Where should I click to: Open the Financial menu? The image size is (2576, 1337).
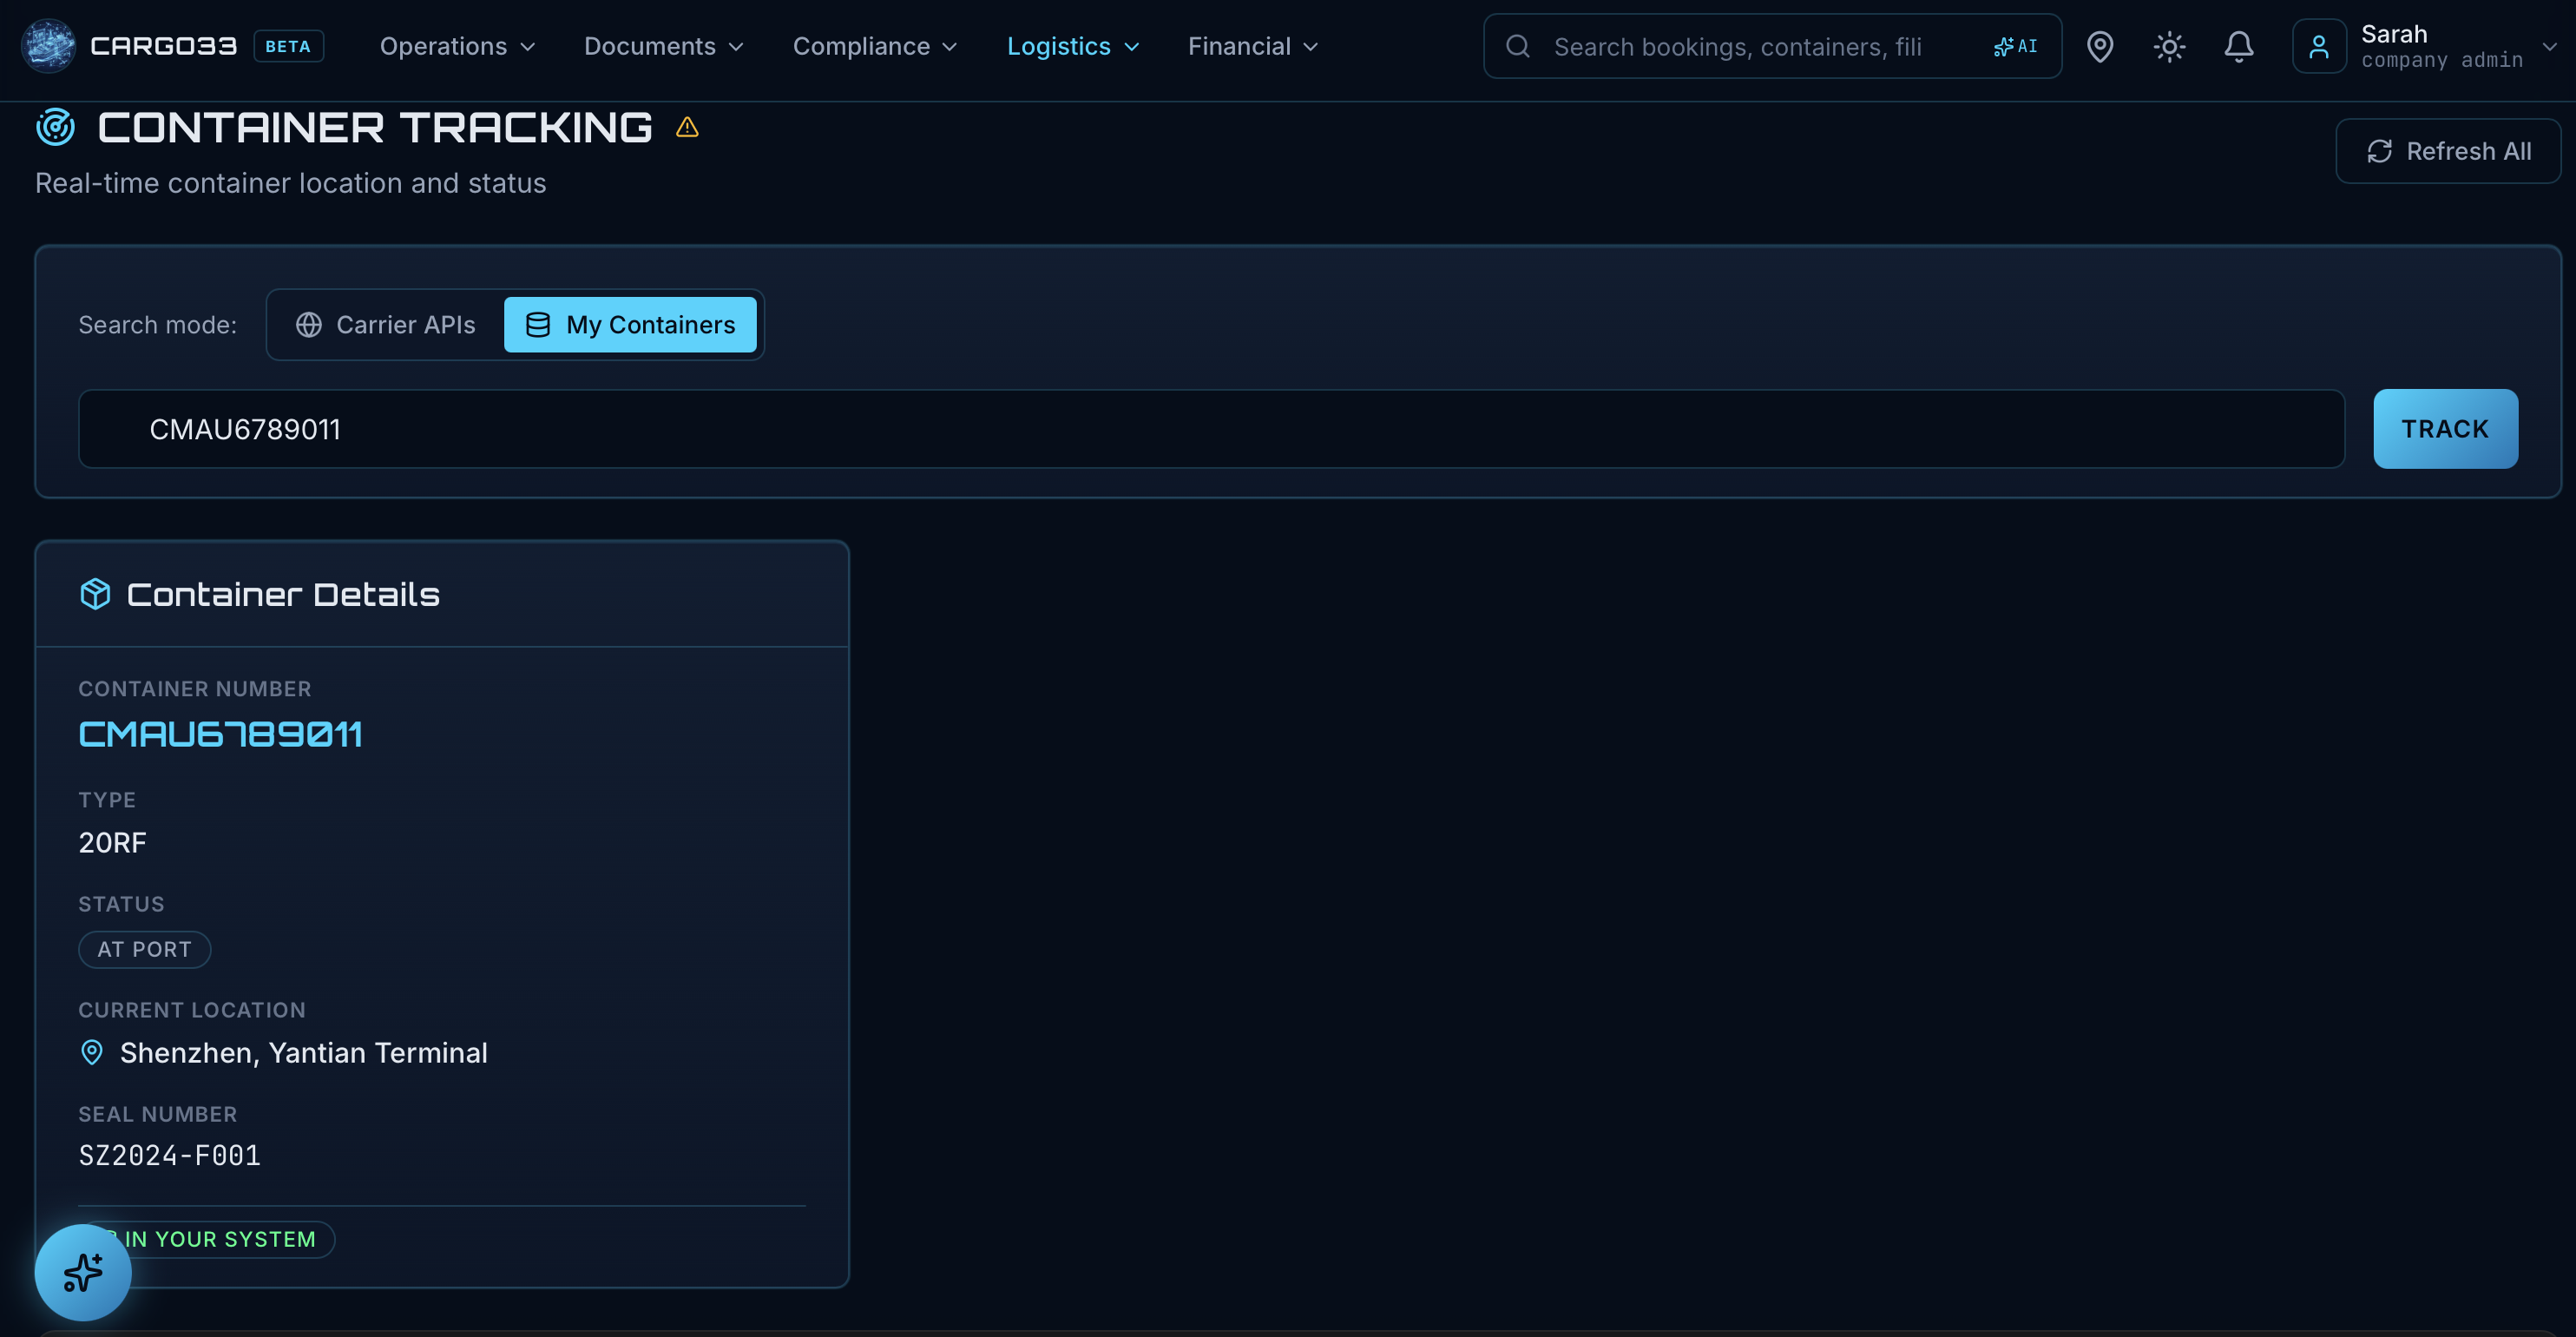tap(1253, 46)
